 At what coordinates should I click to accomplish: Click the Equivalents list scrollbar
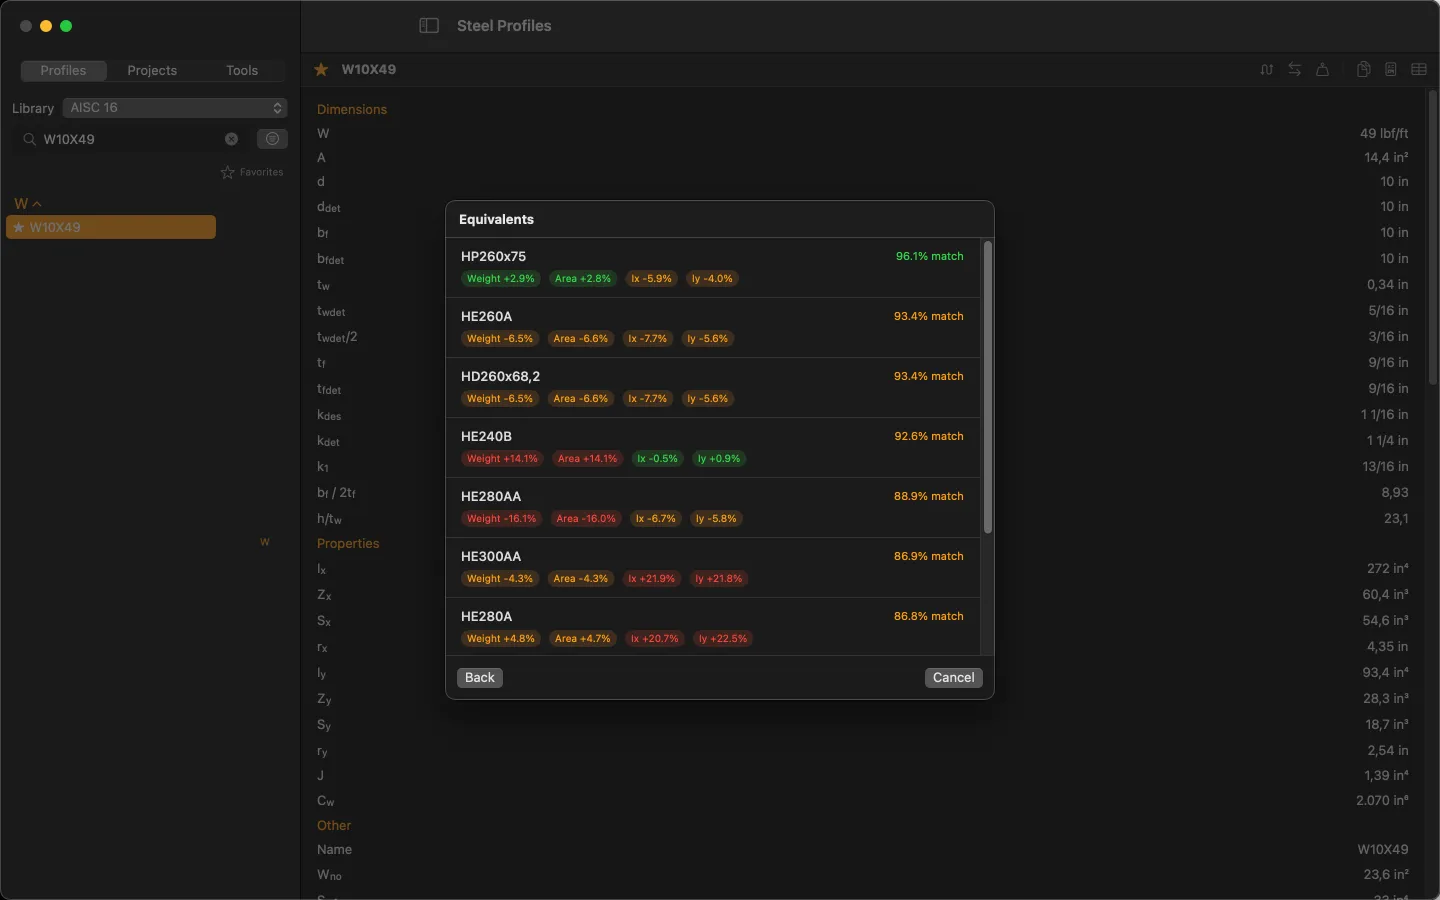(988, 387)
